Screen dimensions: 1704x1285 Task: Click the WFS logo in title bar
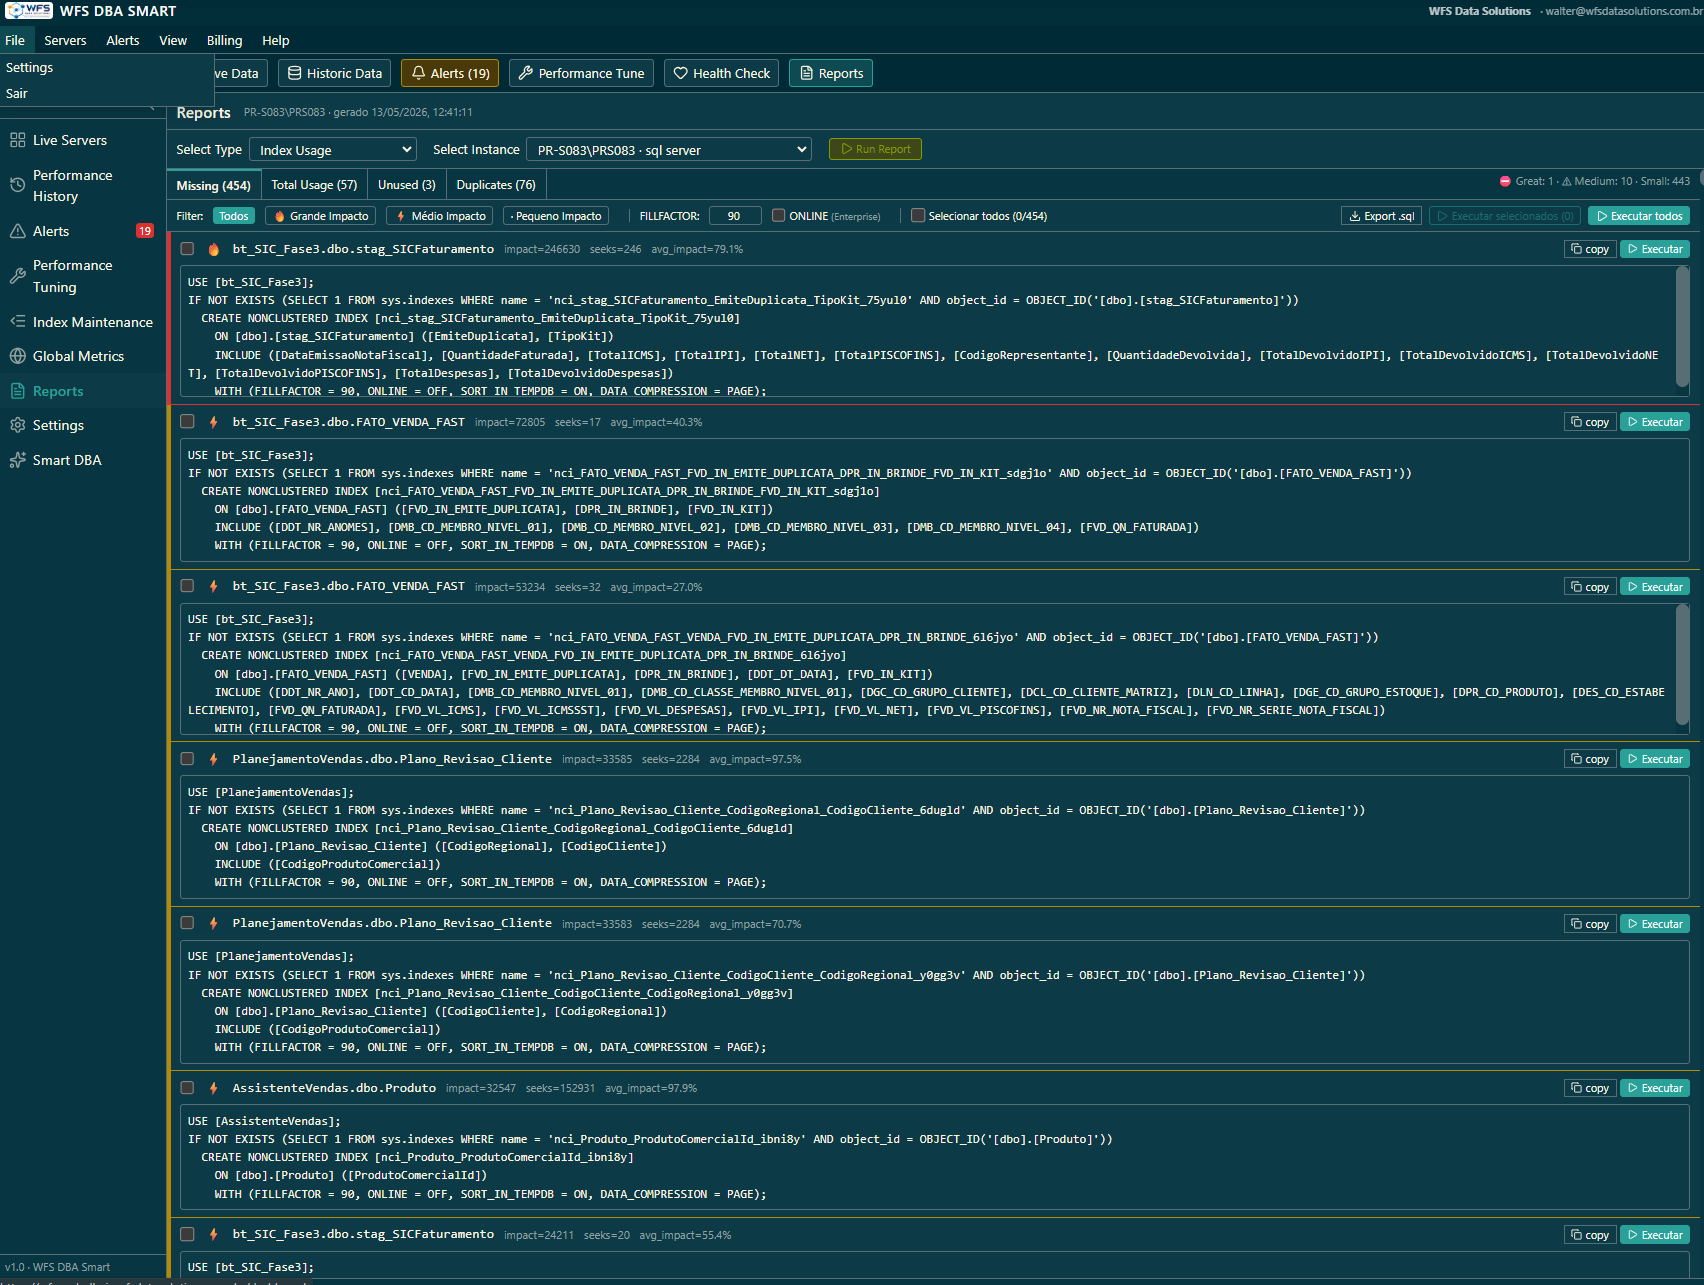coord(29,10)
